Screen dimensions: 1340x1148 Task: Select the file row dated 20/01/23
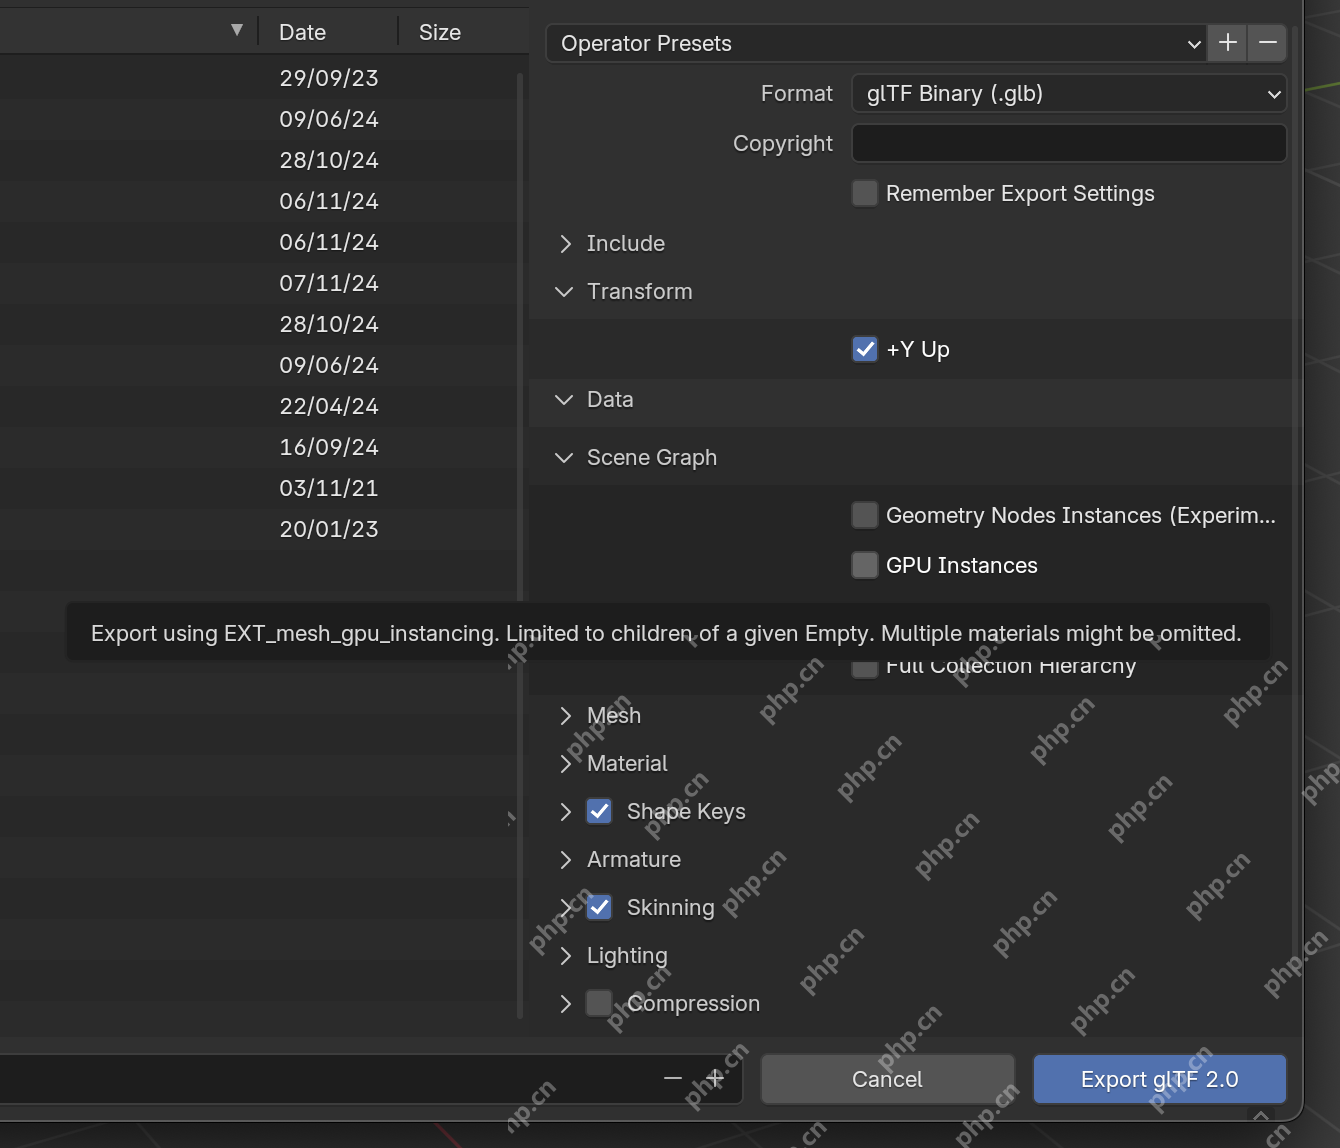258,529
